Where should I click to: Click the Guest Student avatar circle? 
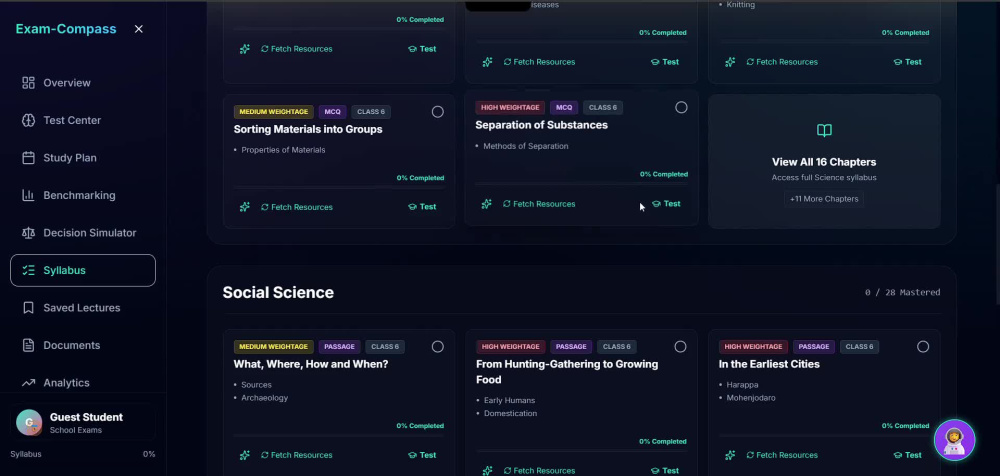[29, 422]
